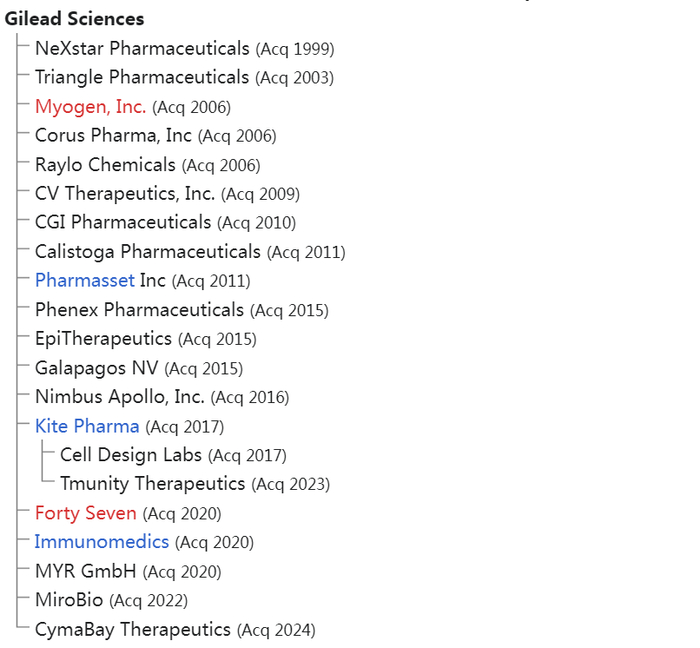The image size is (700, 648).
Task: Click Corus Pharma, Inc entry
Action: pos(113,136)
